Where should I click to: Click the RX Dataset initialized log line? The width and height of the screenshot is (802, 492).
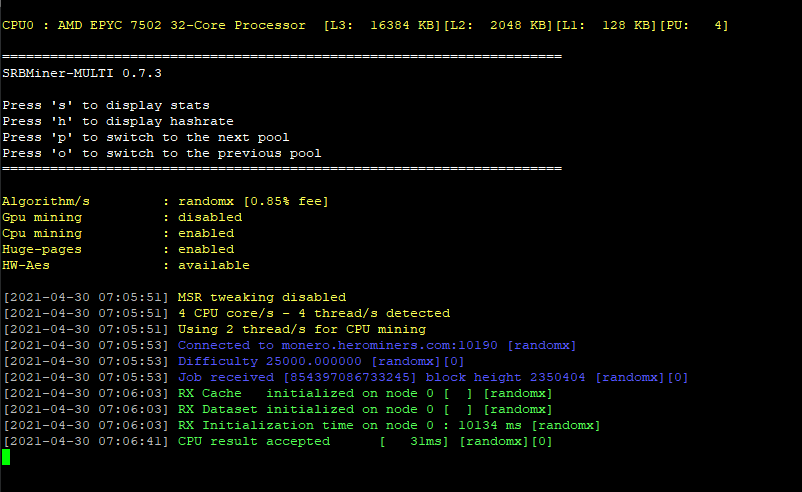[278, 409]
